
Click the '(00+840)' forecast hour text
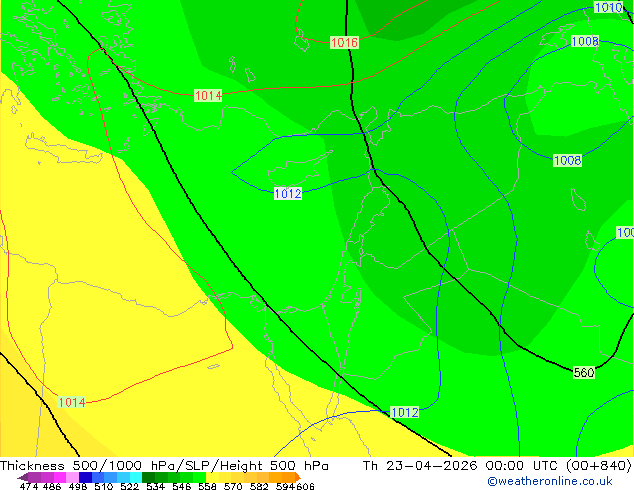coord(598,466)
